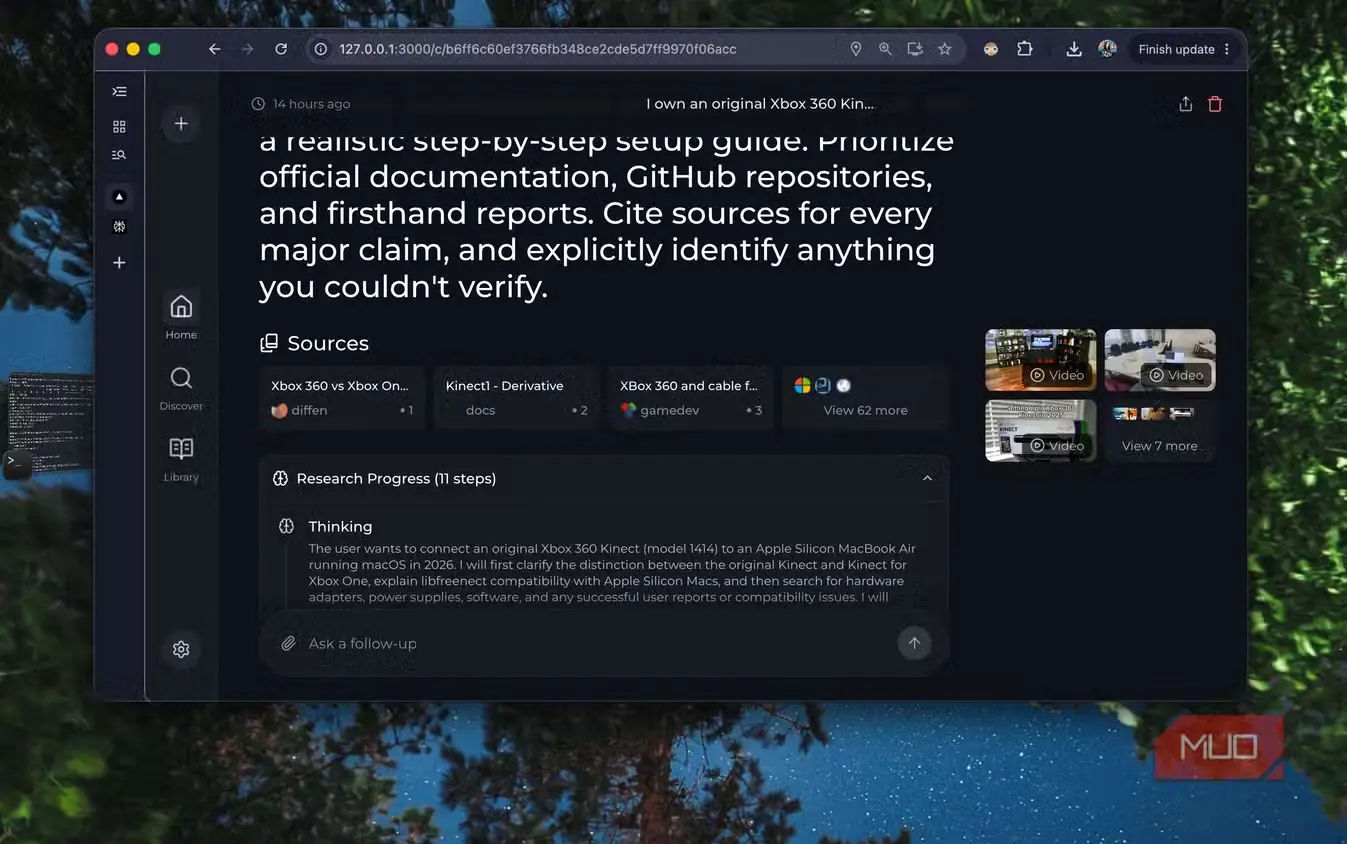Send follow-up with arrow button
Viewport: 1347px width, 844px height.
[x=914, y=643]
